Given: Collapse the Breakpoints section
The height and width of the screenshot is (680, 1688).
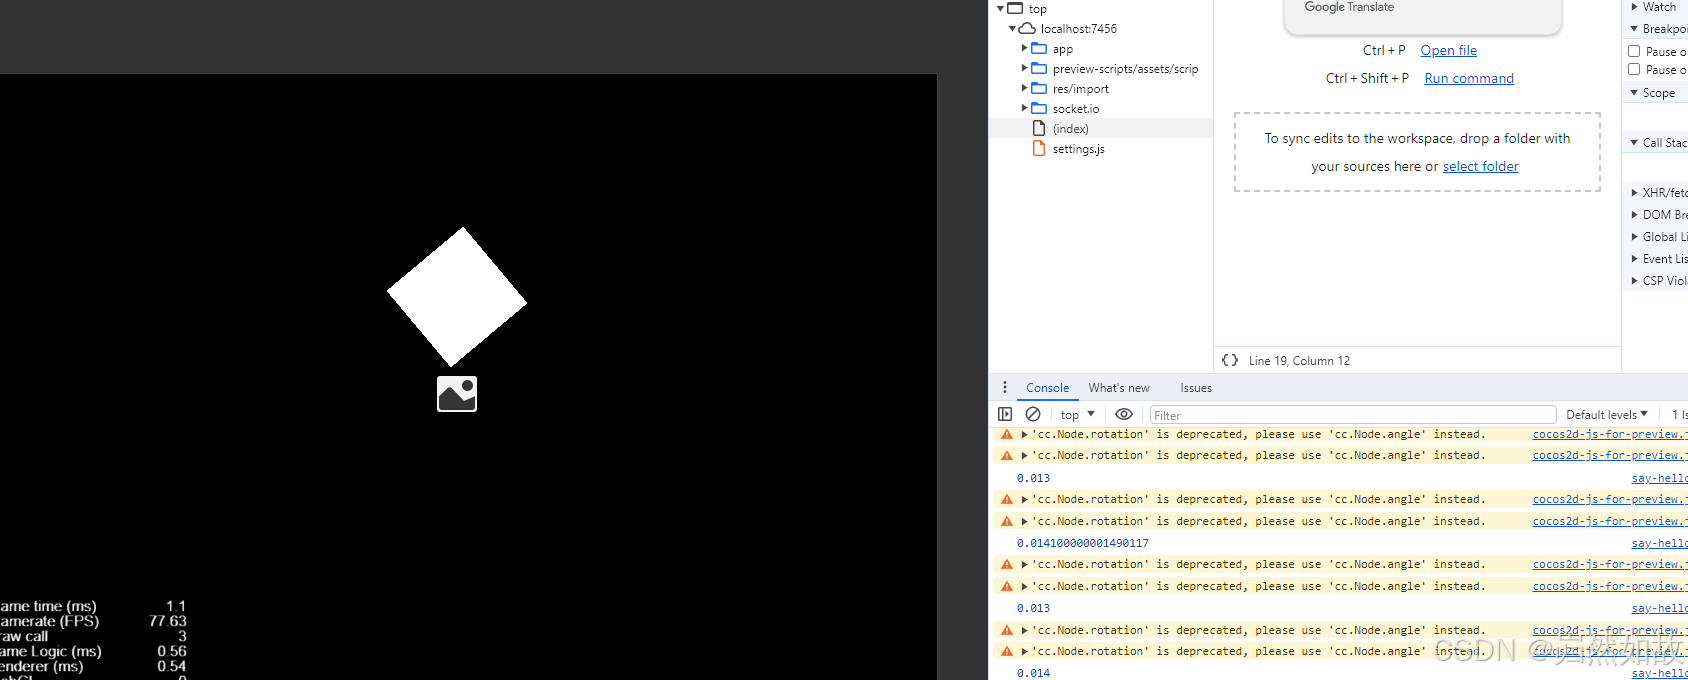Looking at the screenshot, I should pos(1634,29).
